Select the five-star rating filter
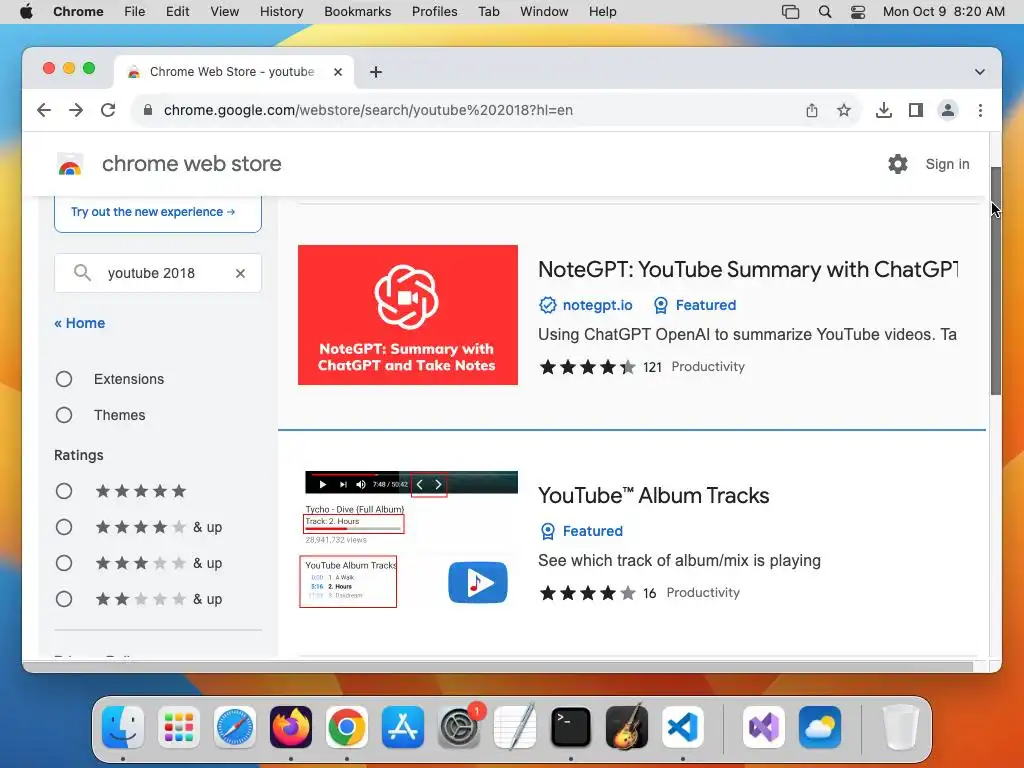The image size is (1024, 768). coord(64,491)
